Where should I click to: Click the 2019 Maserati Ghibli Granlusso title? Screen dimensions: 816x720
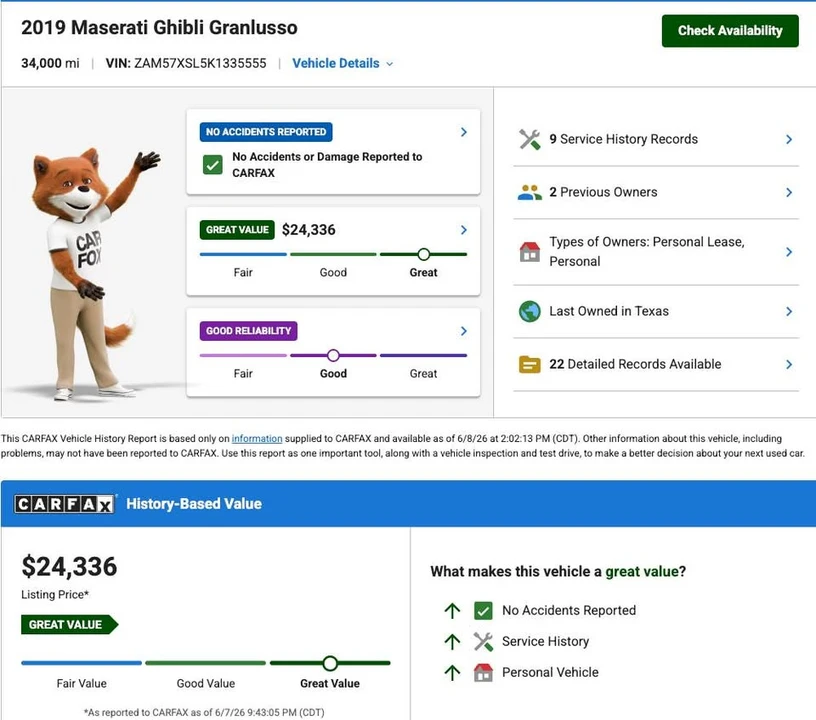coord(159,28)
